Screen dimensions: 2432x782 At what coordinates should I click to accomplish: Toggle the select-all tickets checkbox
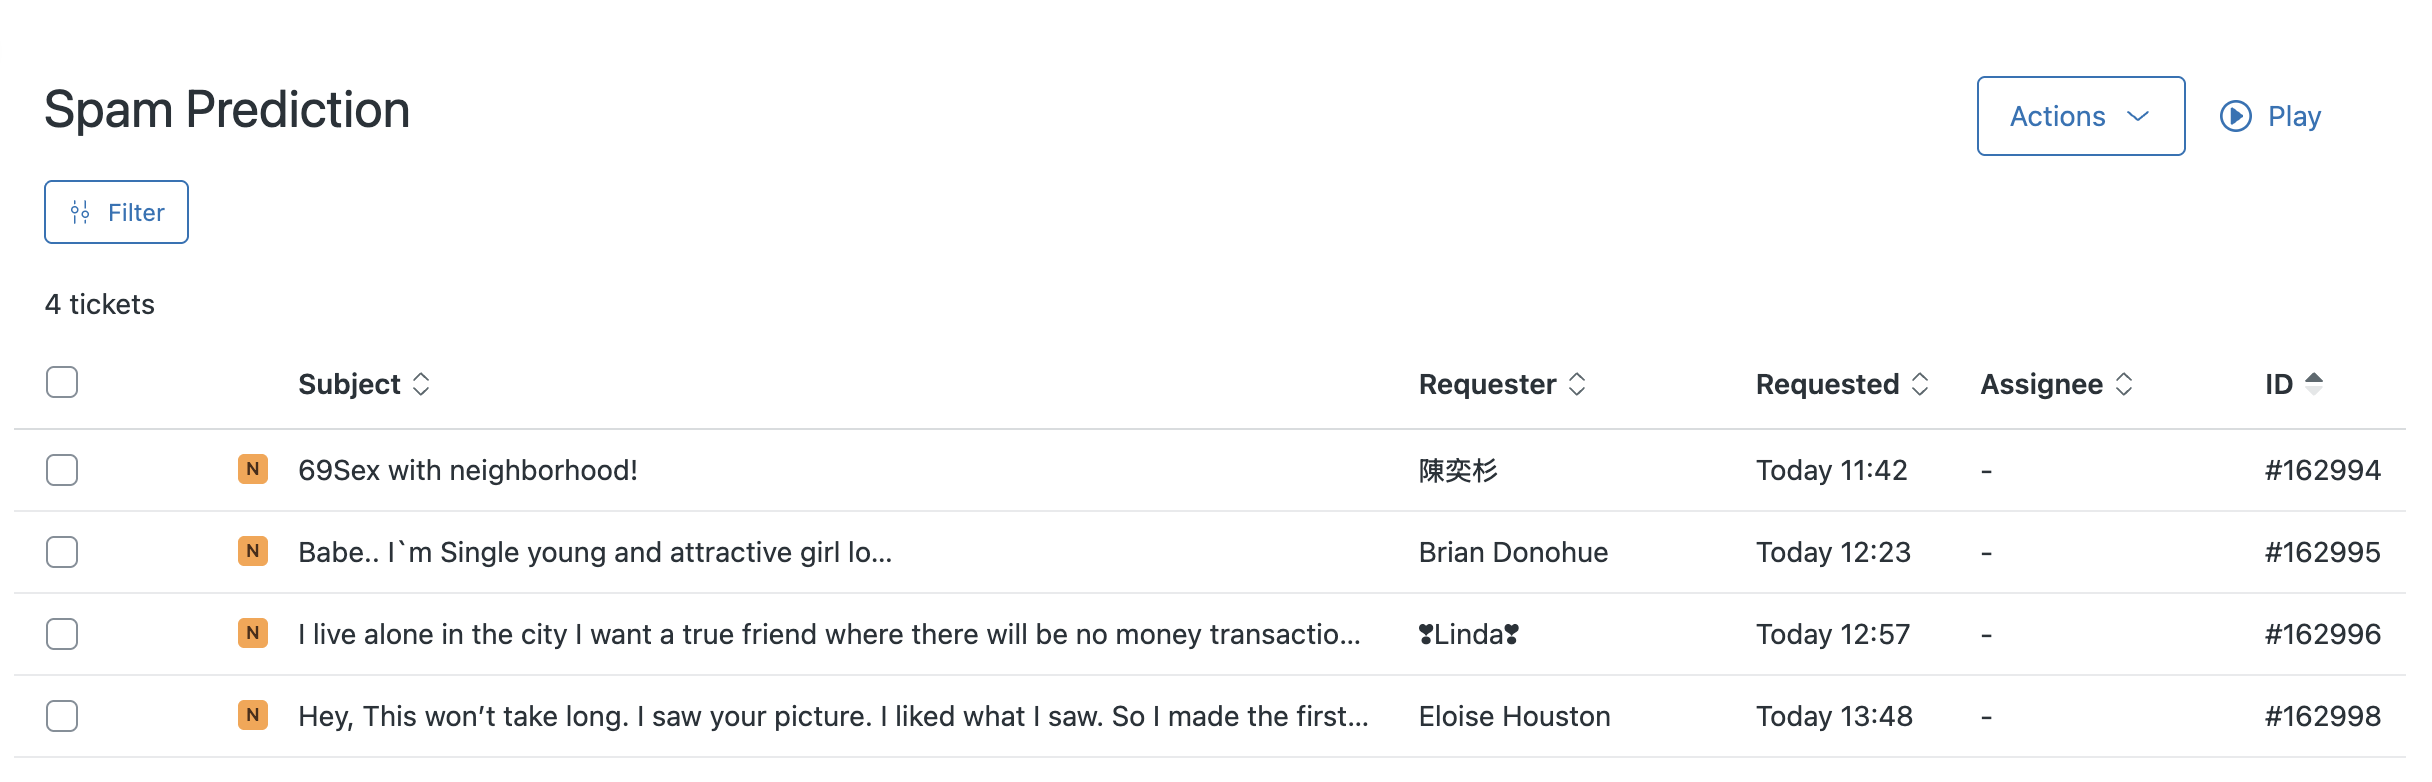(62, 382)
